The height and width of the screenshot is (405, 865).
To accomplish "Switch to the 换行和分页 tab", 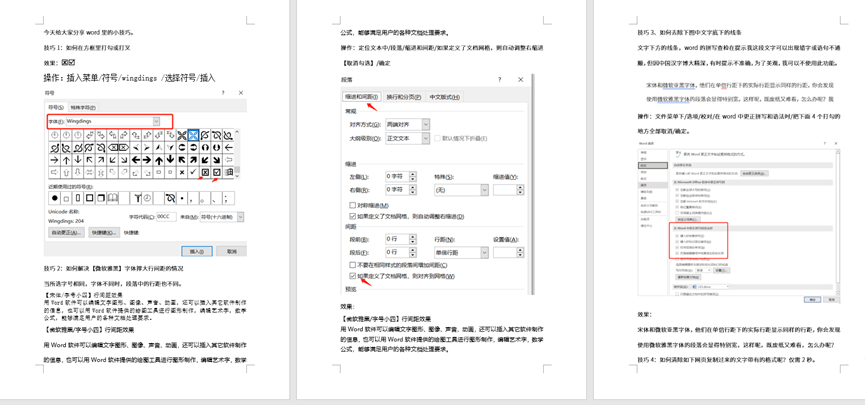I will click(x=403, y=97).
